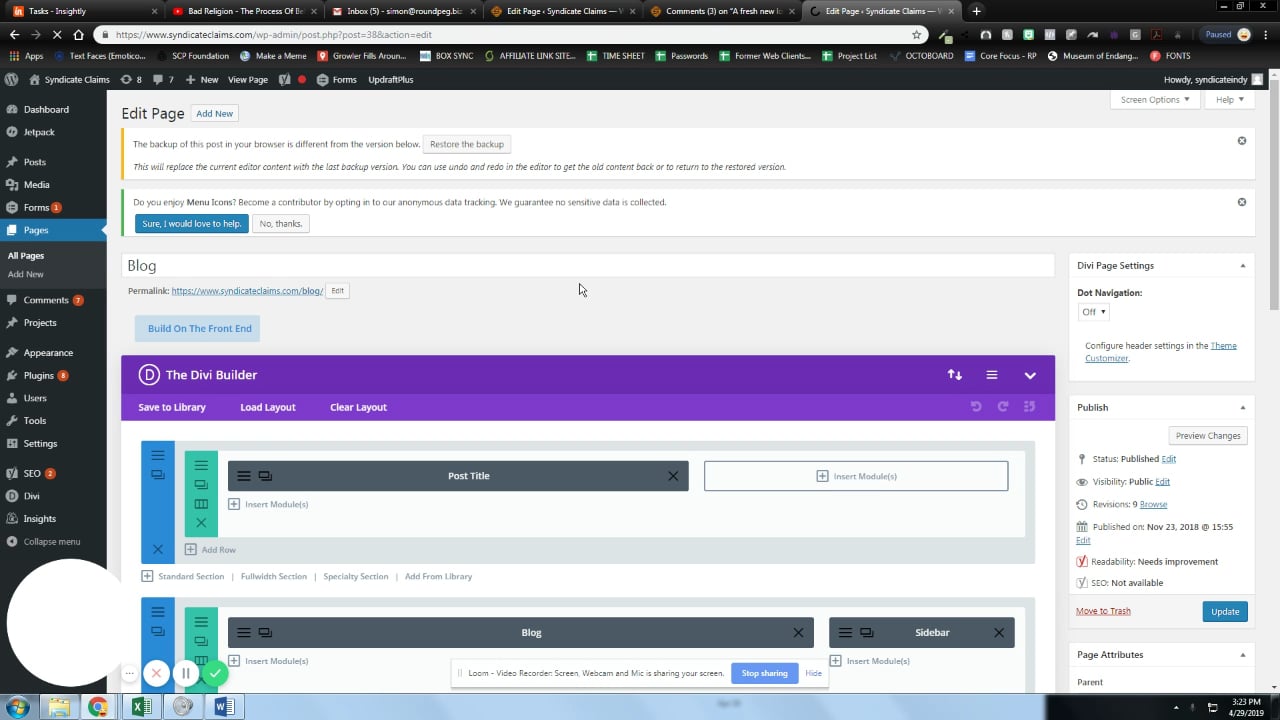Click Stop sharing in the Loom bar
The height and width of the screenshot is (720, 1280).
(x=764, y=673)
